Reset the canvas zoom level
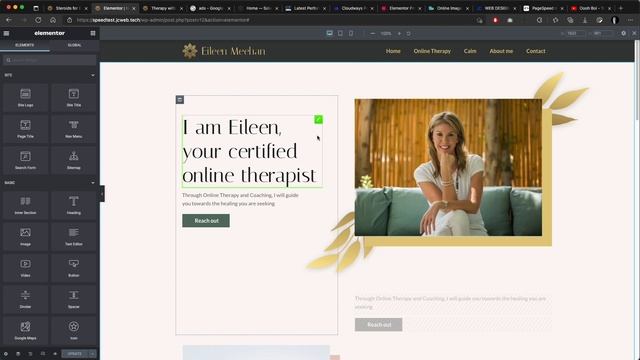Screen dimensions: 640x360 [x=409, y=33]
